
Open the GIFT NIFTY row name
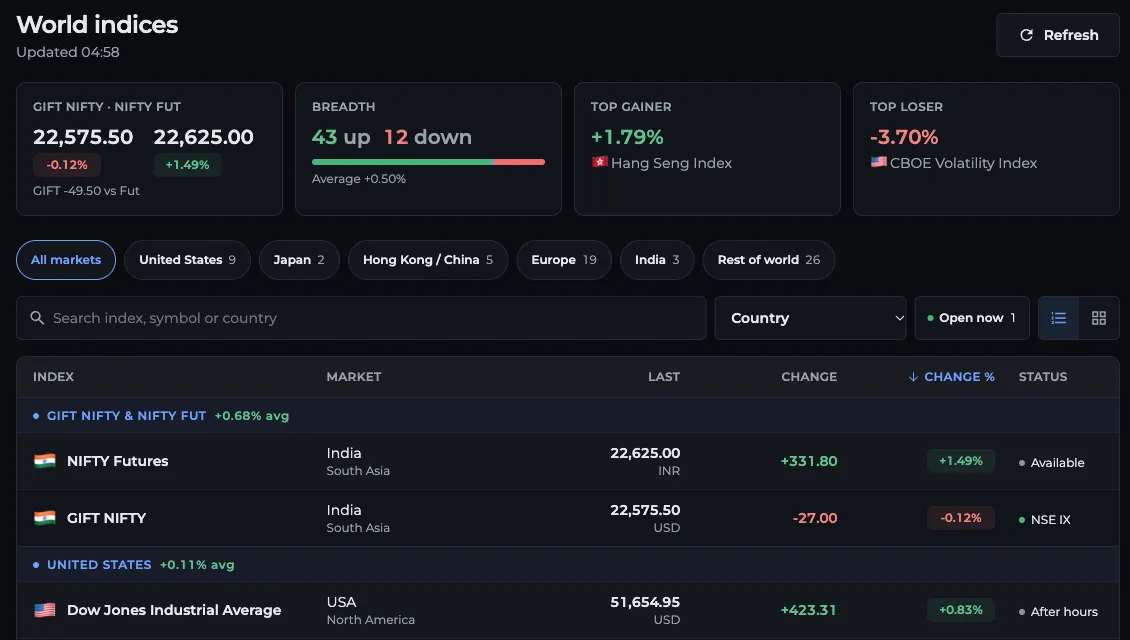point(107,518)
